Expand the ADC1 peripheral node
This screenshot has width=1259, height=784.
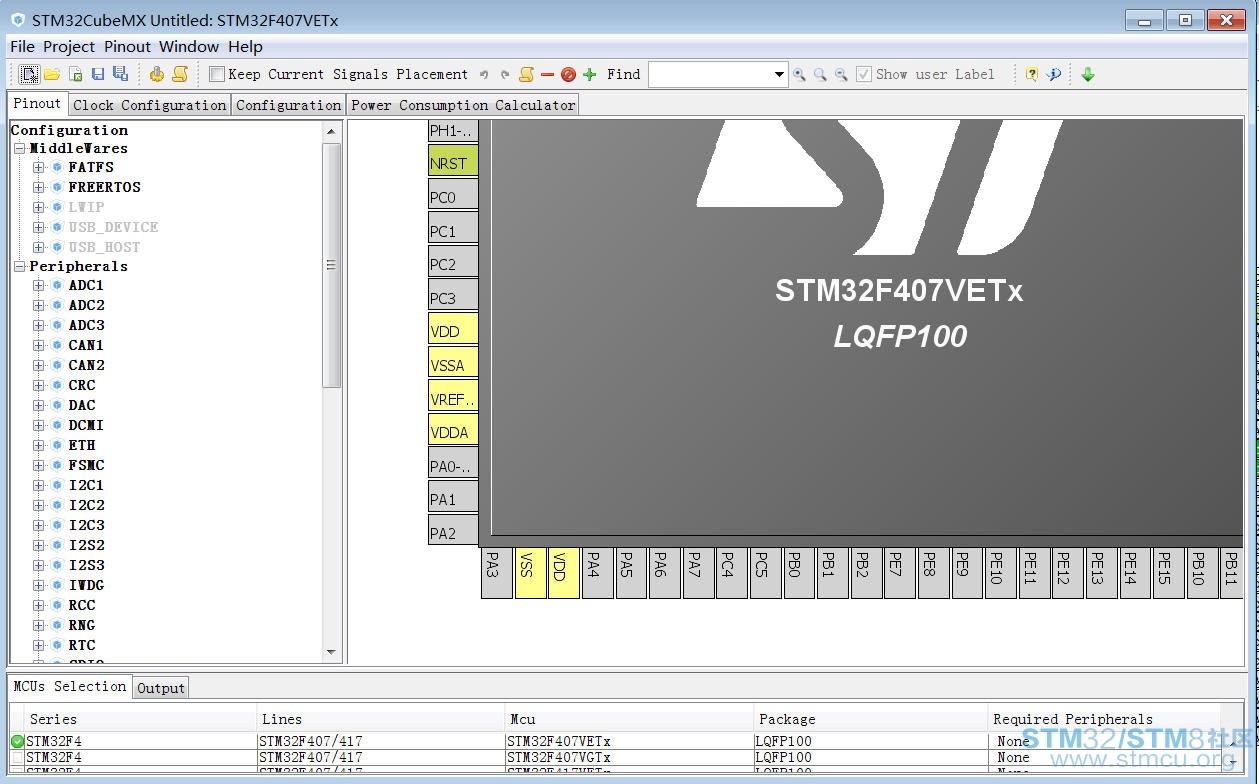coord(38,285)
